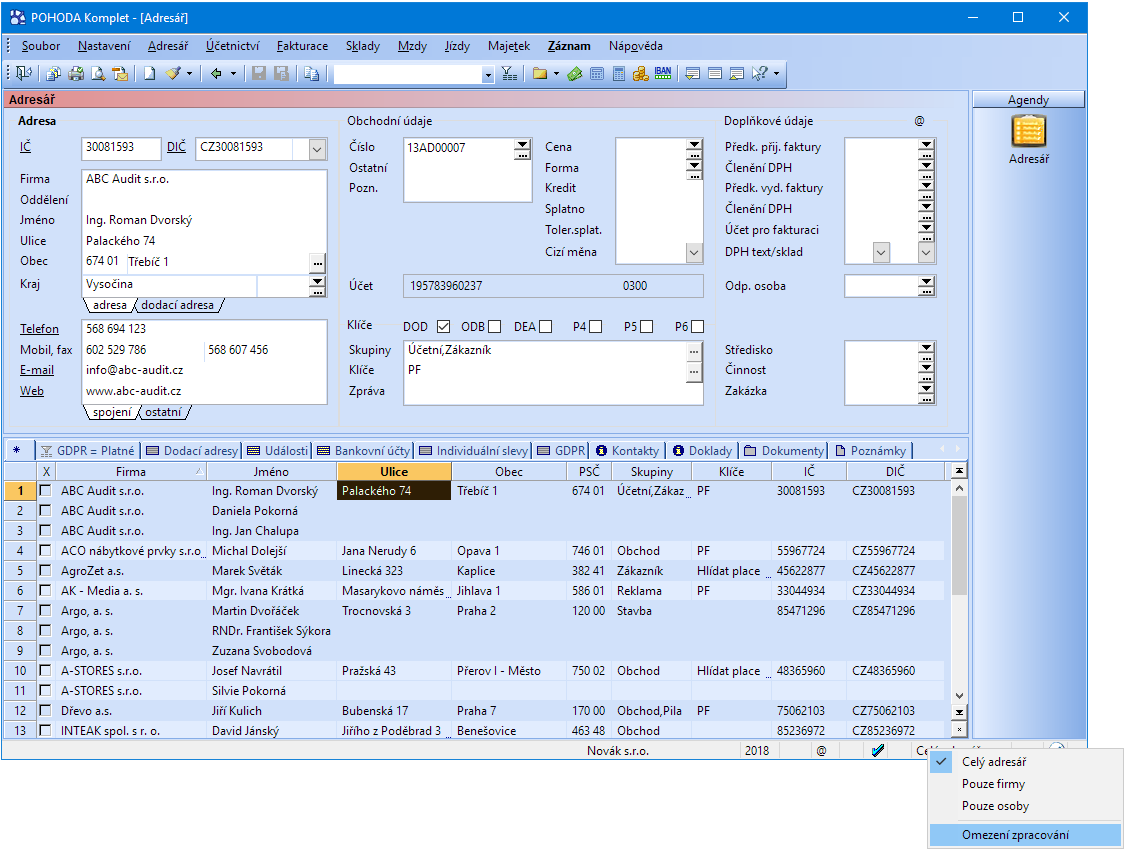Switch to the dodací adresa tab
The height and width of the screenshot is (853, 1127).
coord(177,305)
